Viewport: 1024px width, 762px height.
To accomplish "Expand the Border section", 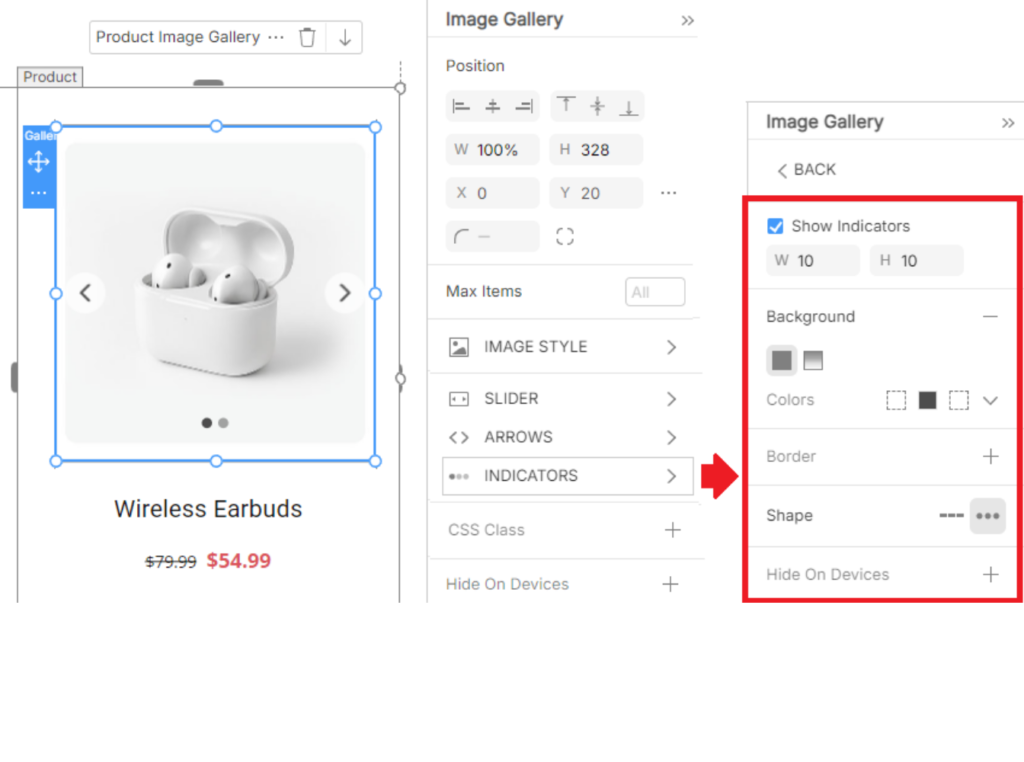I will (990, 457).
